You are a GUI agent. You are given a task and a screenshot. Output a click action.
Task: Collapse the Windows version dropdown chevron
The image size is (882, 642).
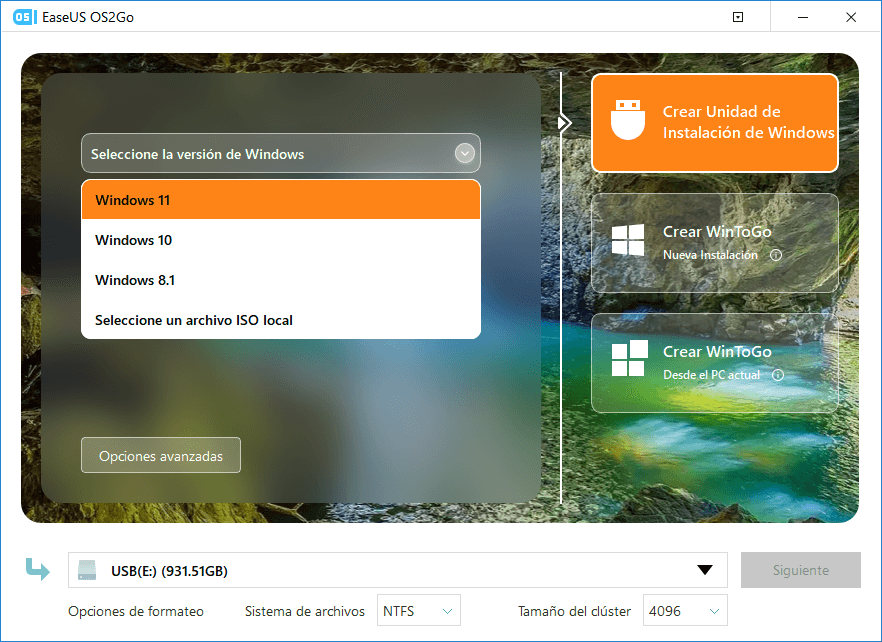tap(465, 153)
